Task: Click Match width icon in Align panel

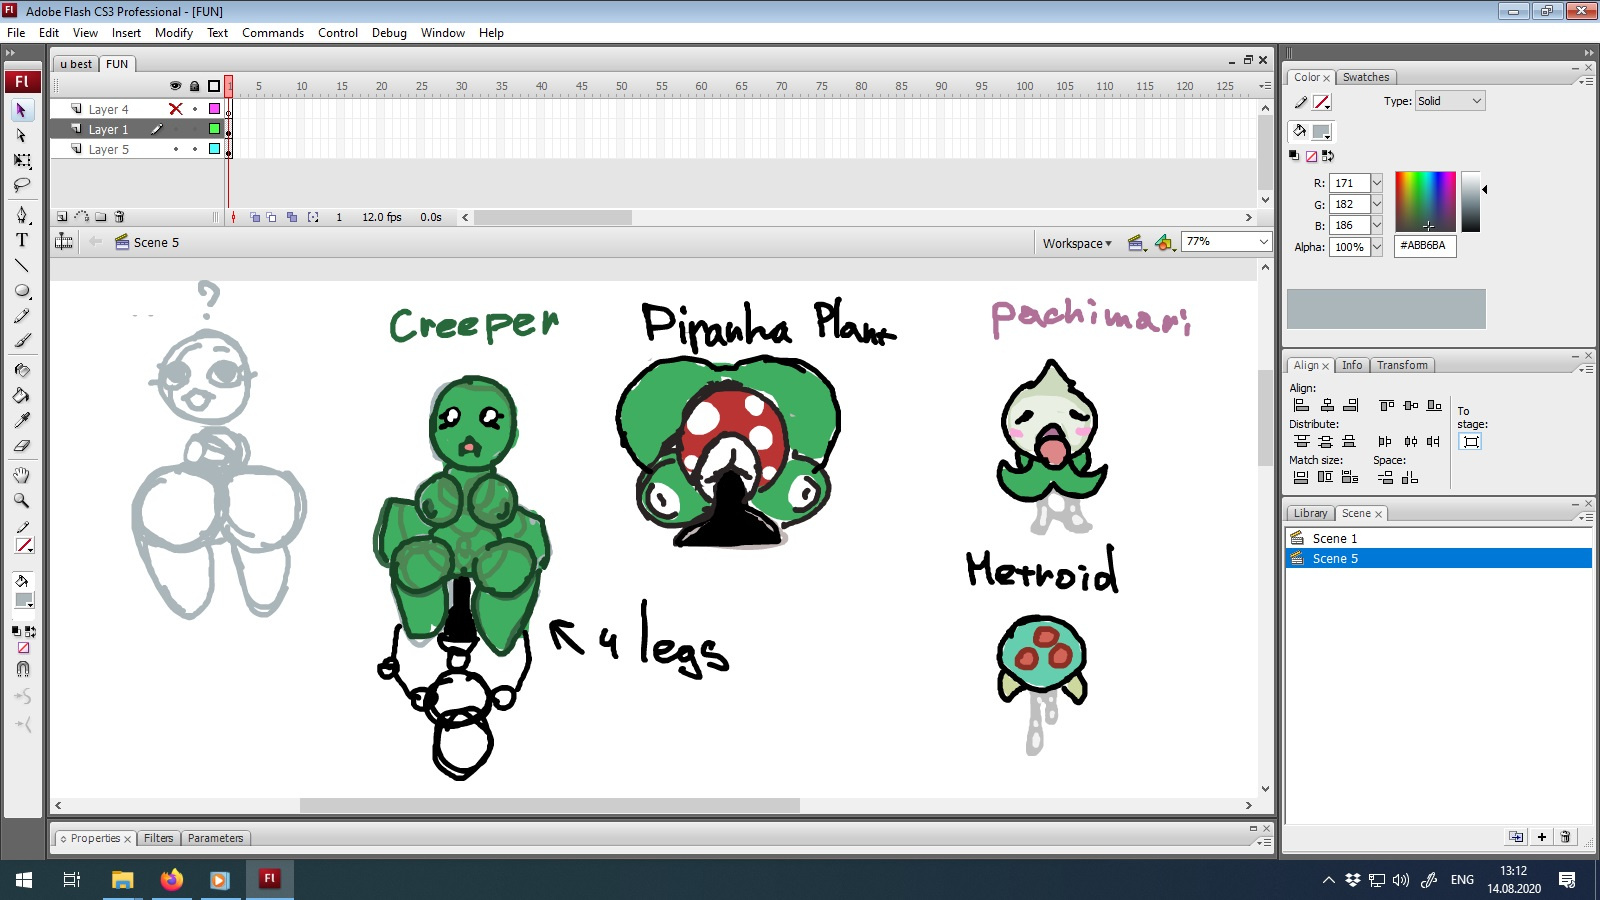Action: [1301, 477]
